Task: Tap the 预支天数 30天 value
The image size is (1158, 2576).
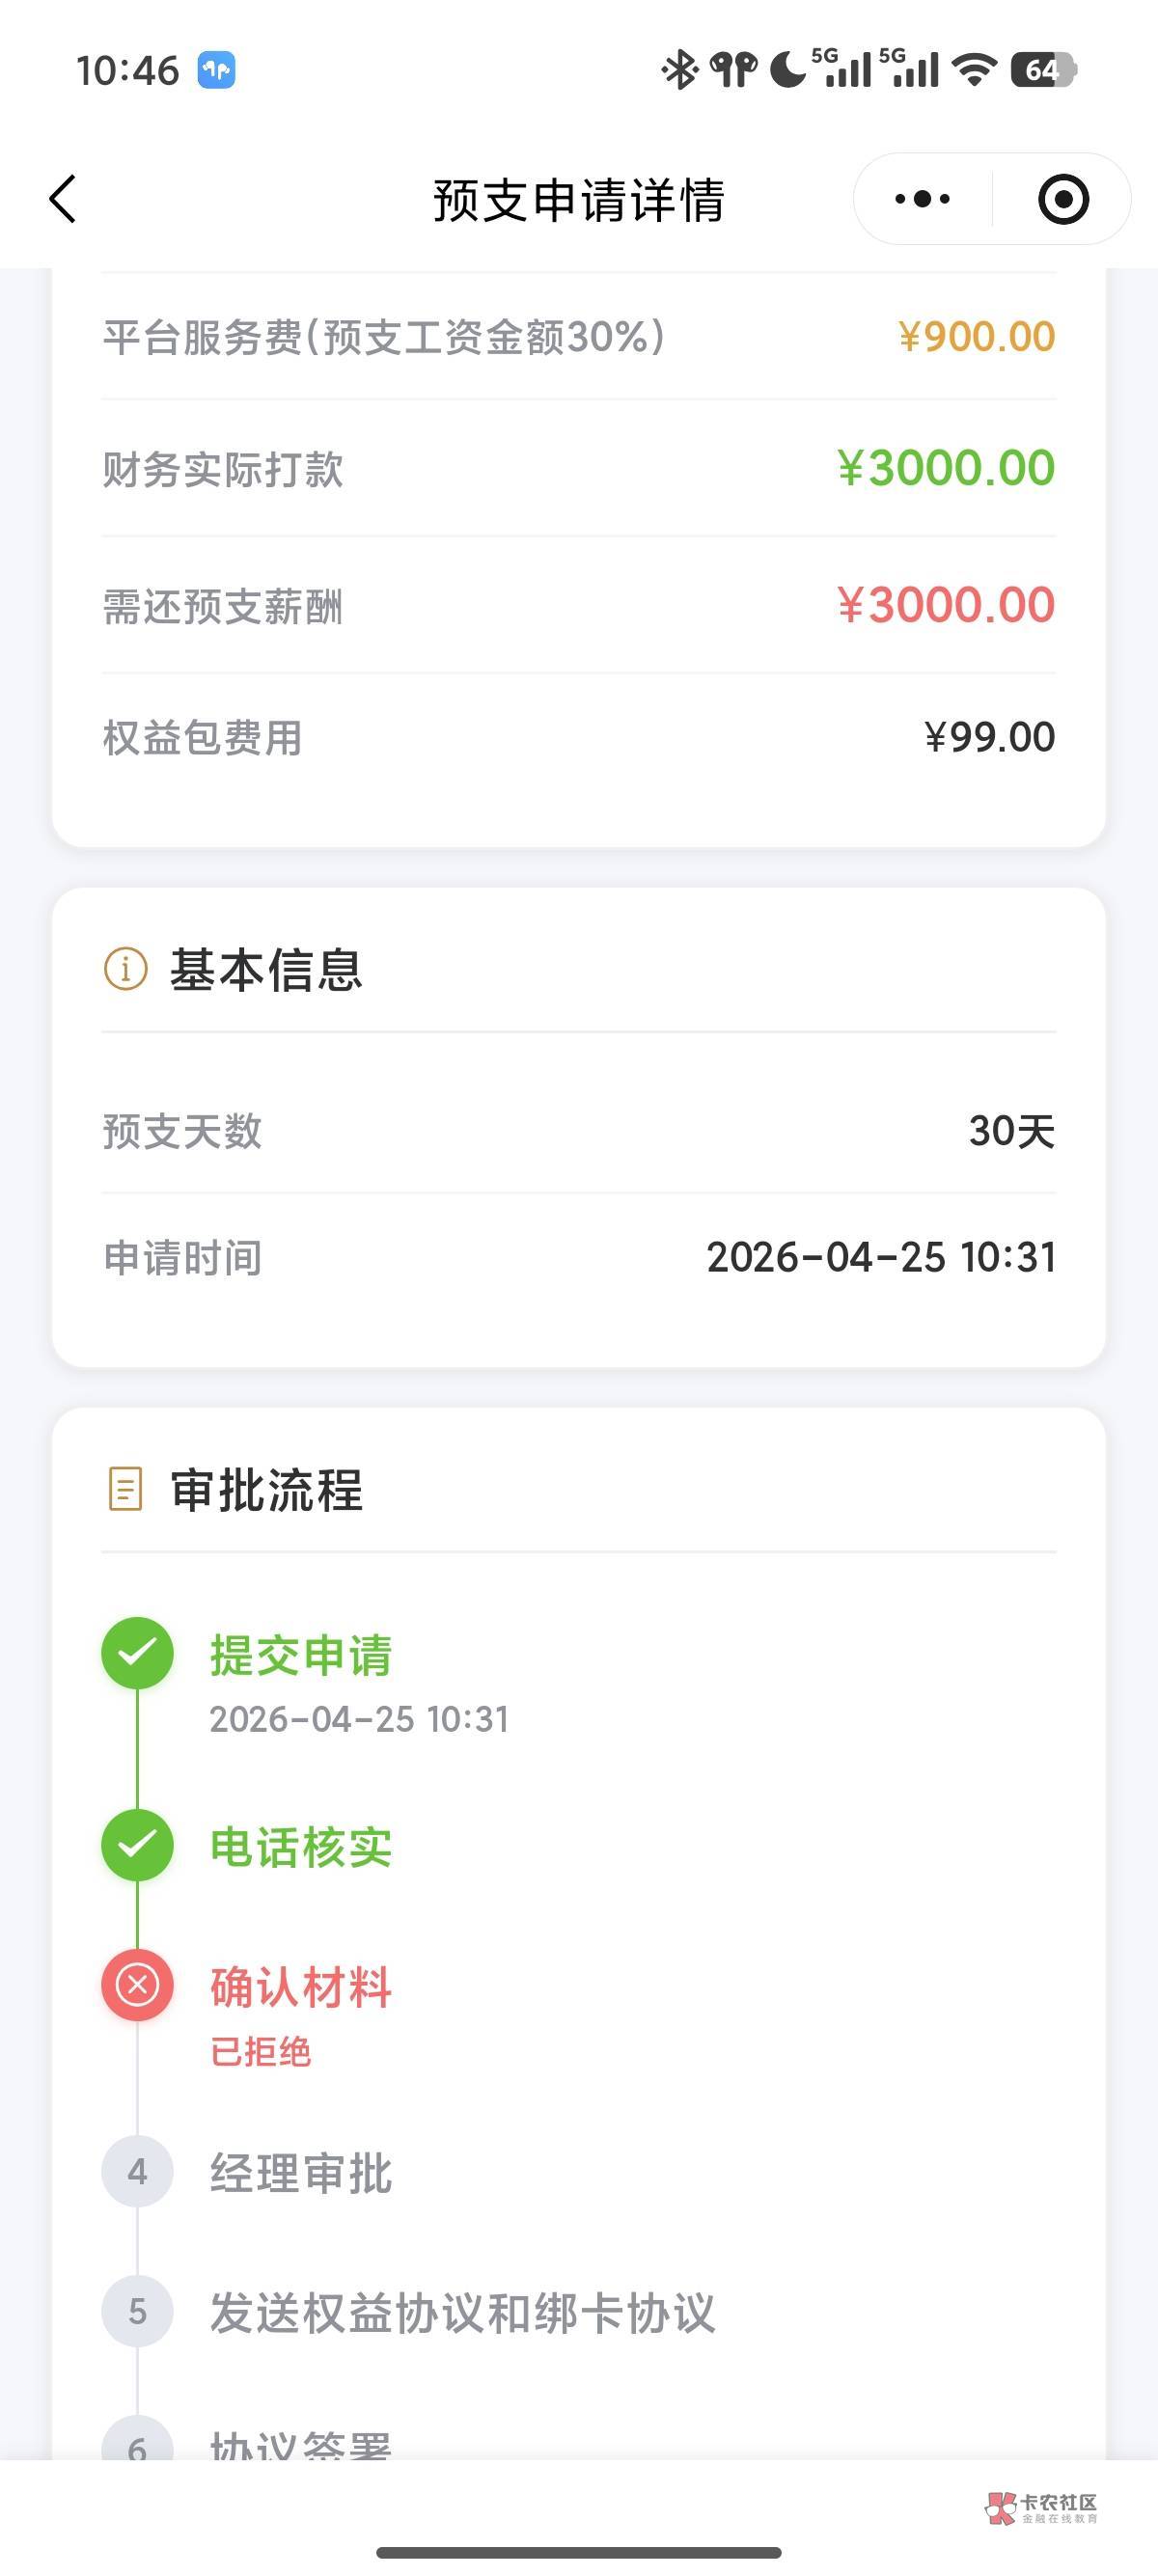Action: pos(1011,1131)
